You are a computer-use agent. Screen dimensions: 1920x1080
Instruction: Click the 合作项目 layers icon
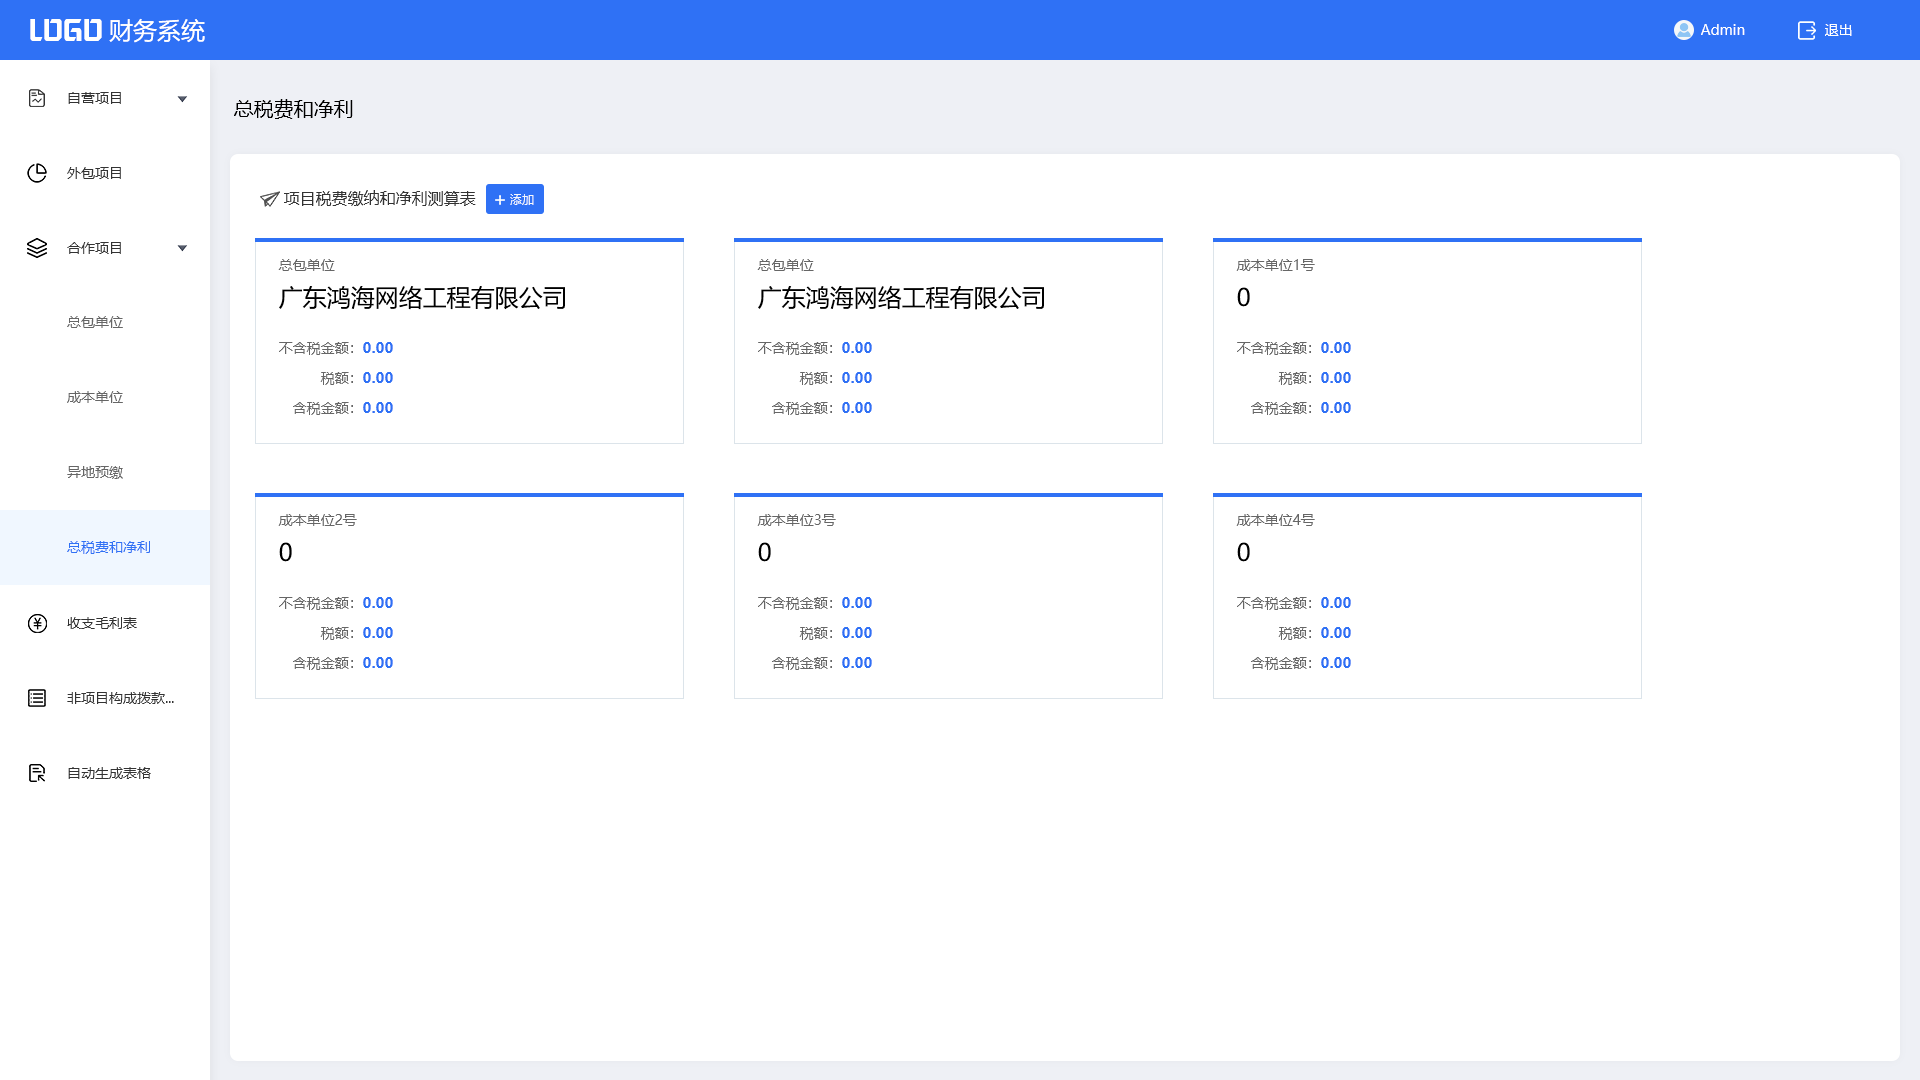tap(37, 248)
